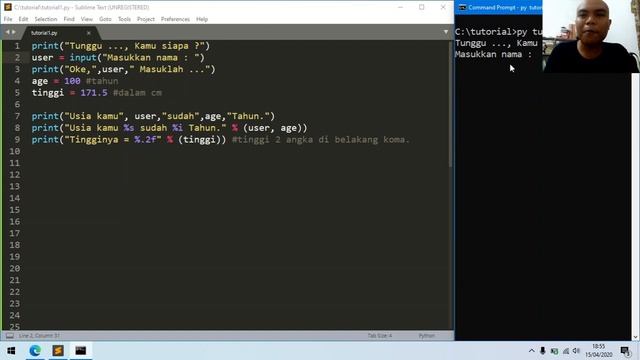Open the network tray icon
This screenshot has width=640, height=360.
pos(566,351)
